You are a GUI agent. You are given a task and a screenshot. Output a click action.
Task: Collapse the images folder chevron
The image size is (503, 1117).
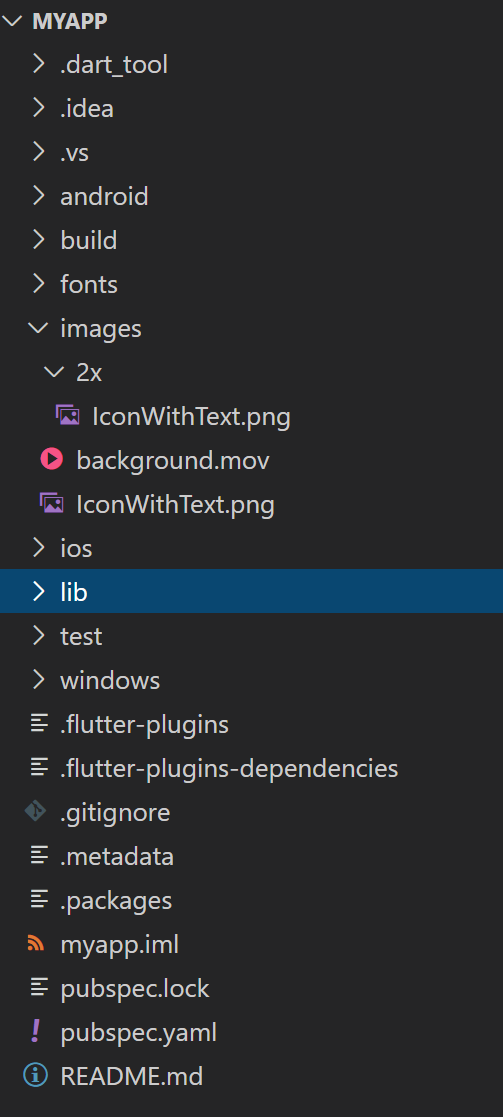[x=38, y=328]
